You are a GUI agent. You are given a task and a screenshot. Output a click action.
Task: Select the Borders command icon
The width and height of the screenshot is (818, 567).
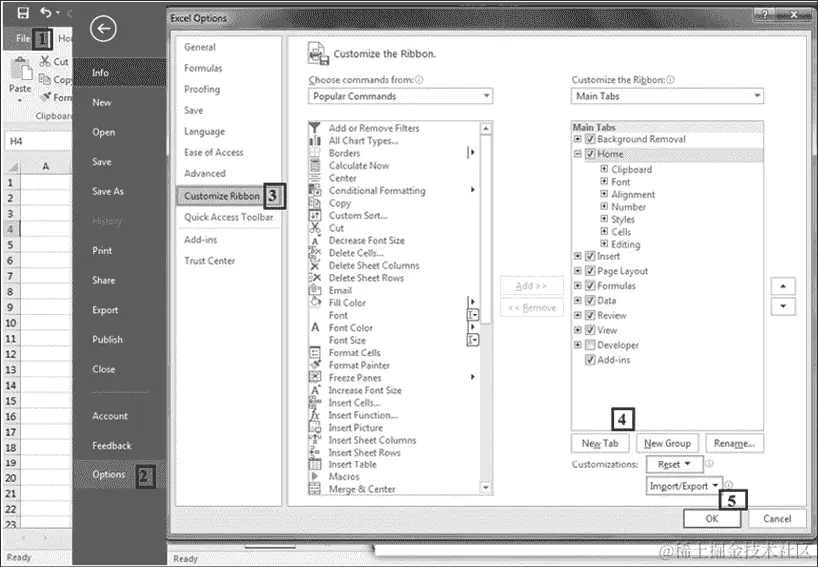(x=315, y=153)
